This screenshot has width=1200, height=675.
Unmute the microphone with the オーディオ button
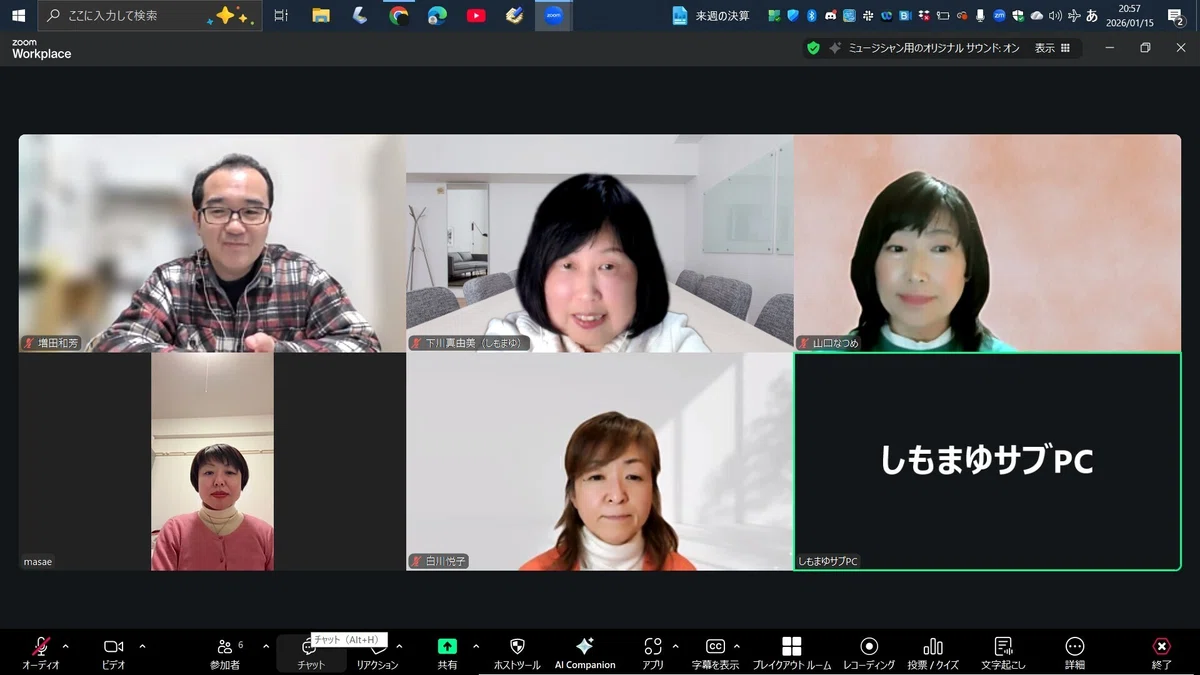click(x=41, y=653)
